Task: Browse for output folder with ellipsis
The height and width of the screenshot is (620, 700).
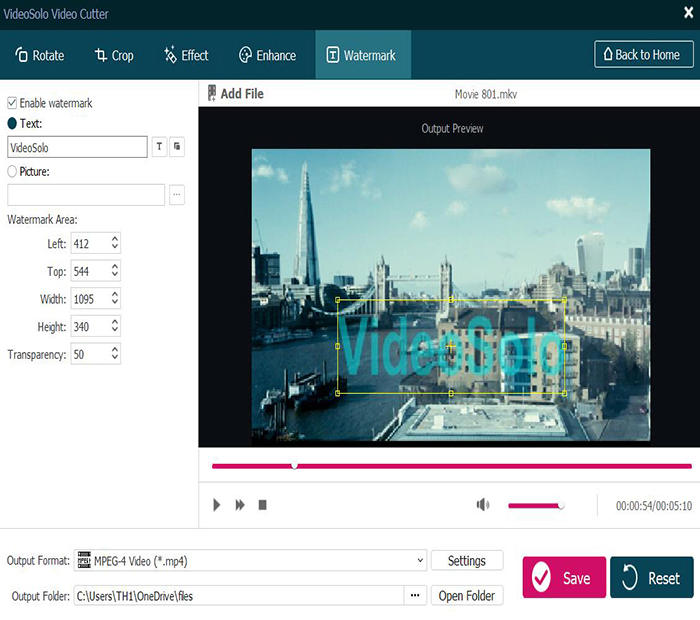Action: pyautogui.click(x=415, y=596)
